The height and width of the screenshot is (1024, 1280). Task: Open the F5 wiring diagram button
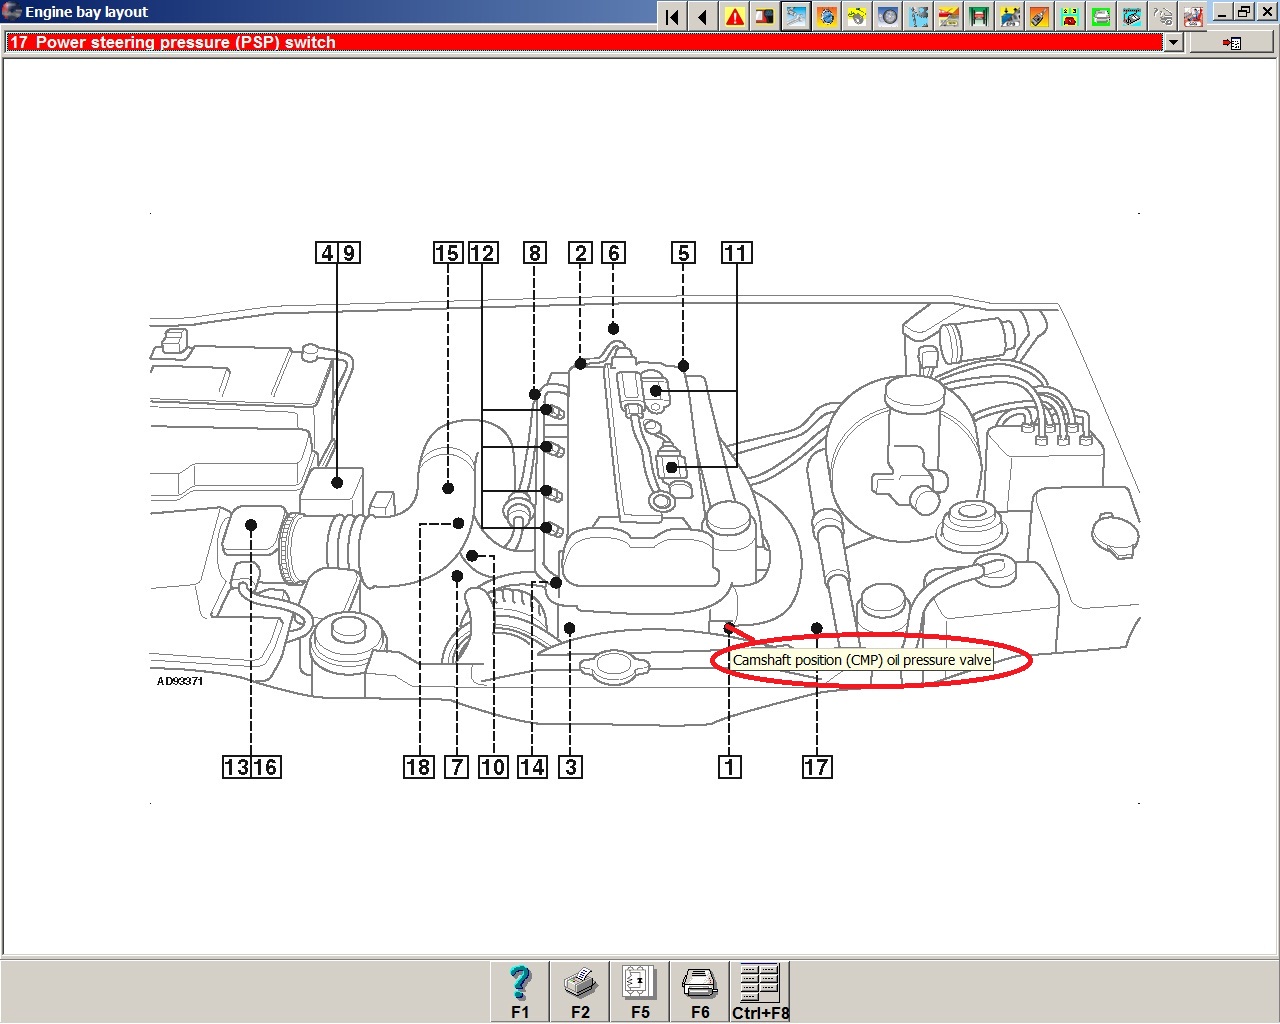click(640, 990)
